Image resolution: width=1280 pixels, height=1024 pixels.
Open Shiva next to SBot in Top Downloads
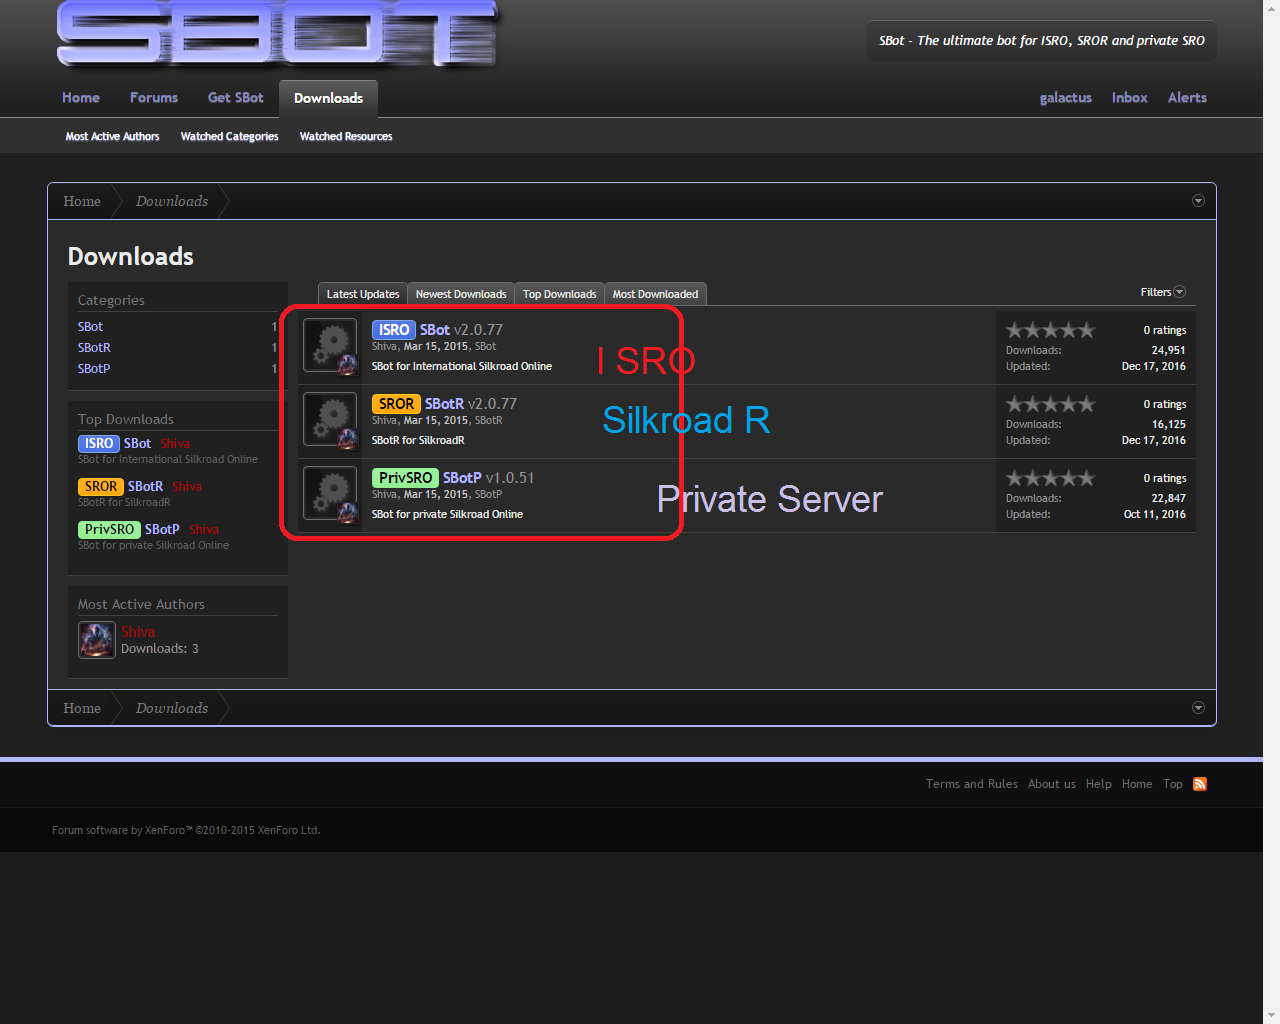coord(175,444)
